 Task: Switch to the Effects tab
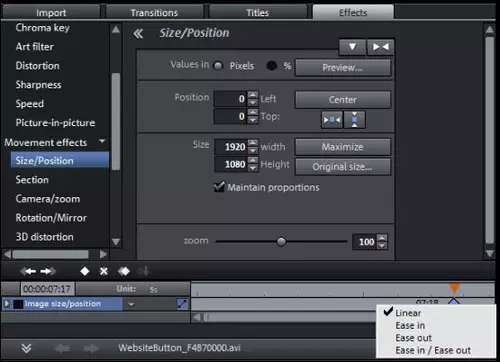[x=353, y=13]
